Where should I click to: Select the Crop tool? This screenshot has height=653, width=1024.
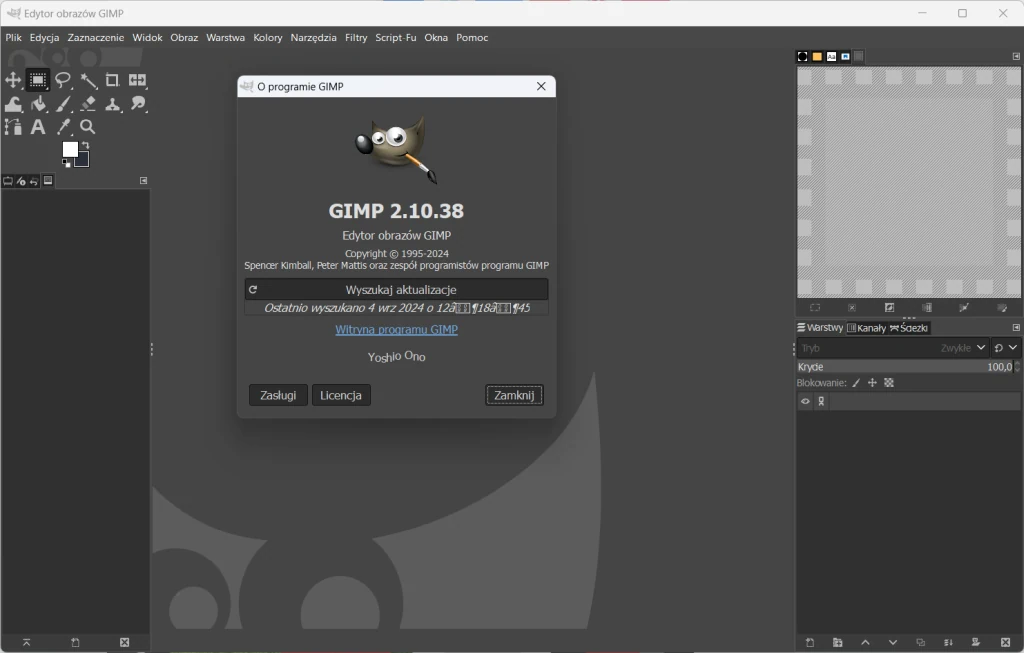(x=112, y=80)
